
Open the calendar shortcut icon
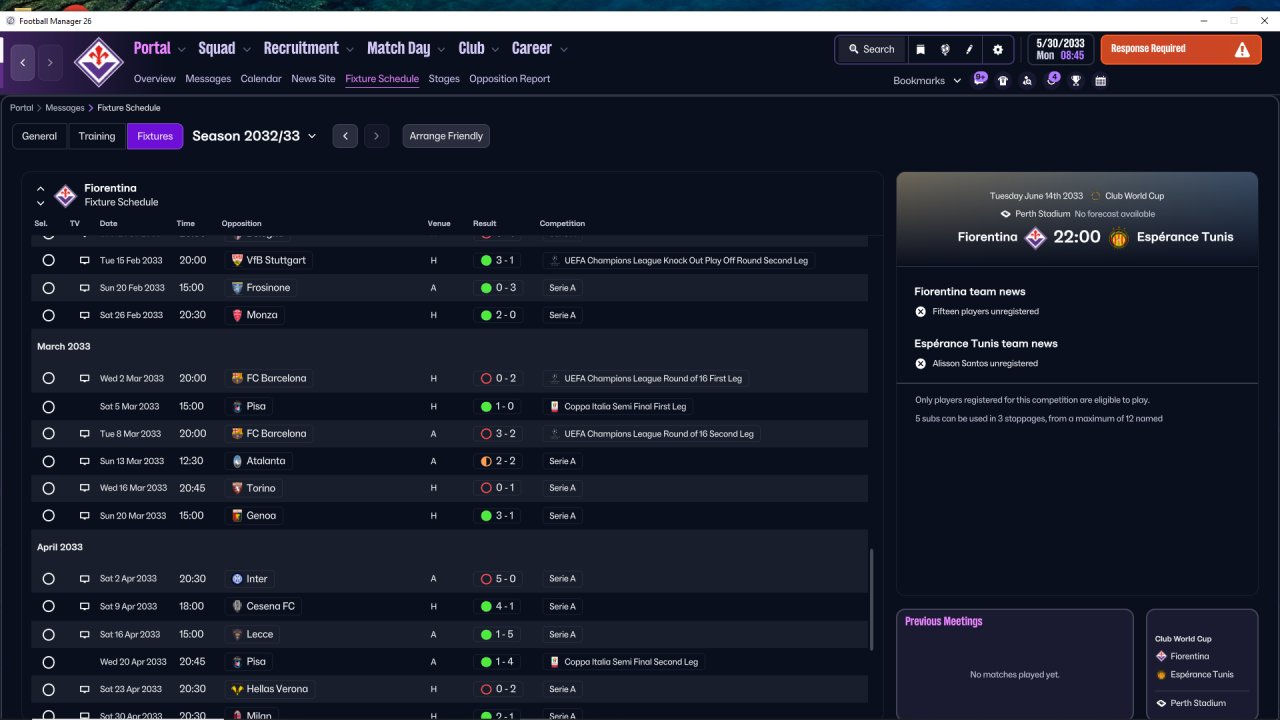1101,81
